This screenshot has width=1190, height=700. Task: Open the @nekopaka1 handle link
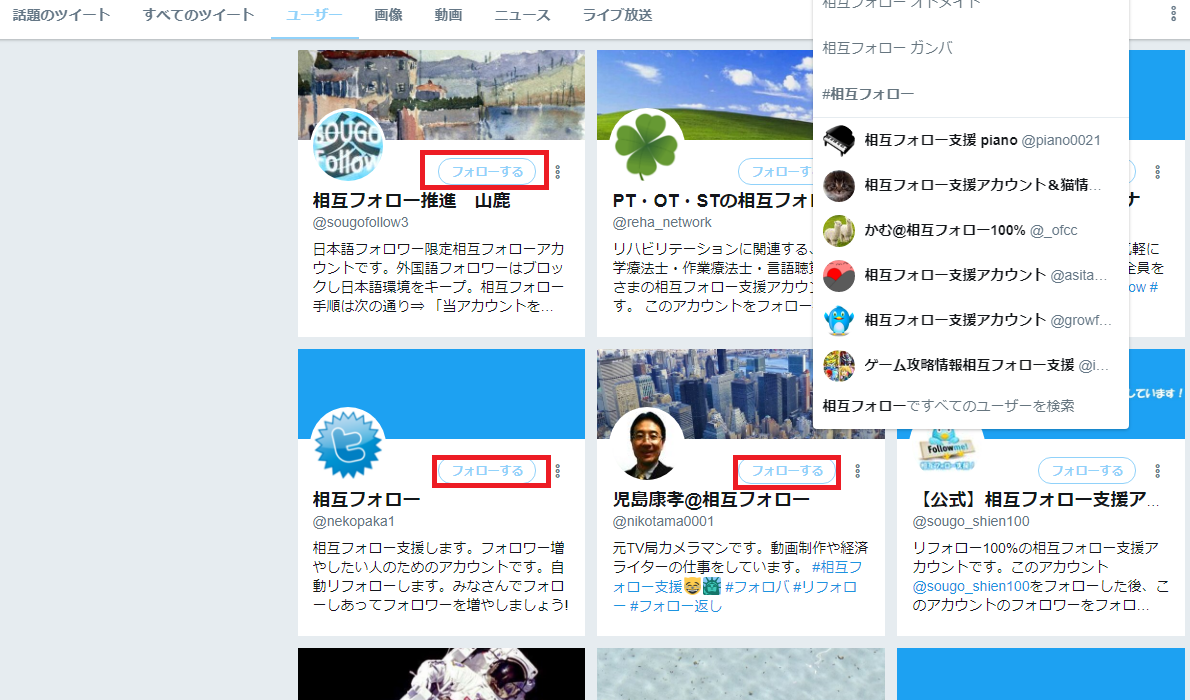pos(354,522)
